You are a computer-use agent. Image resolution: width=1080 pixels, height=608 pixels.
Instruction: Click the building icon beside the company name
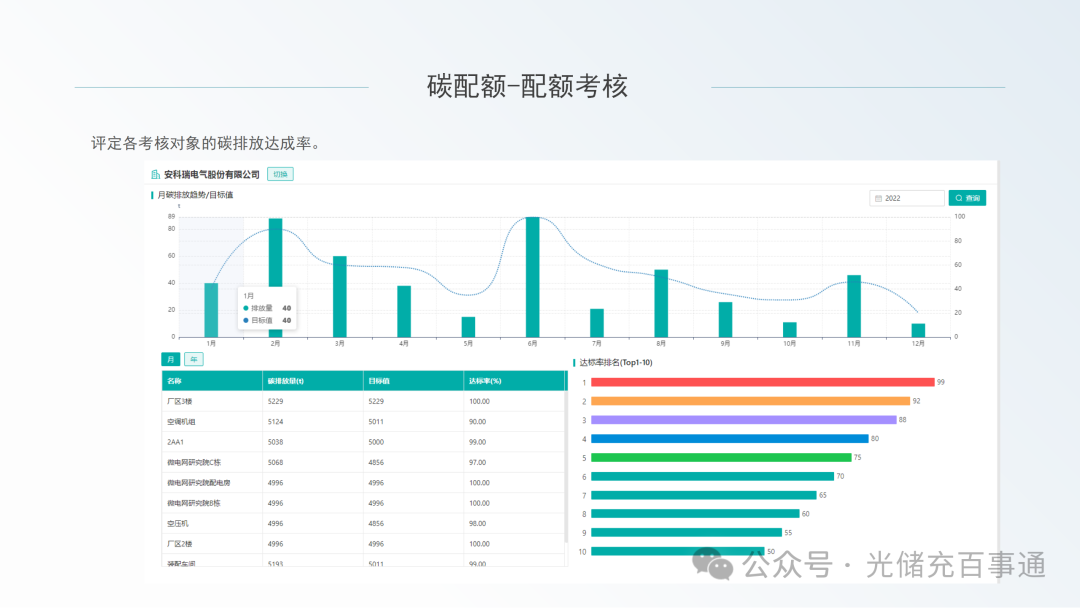(156, 175)
